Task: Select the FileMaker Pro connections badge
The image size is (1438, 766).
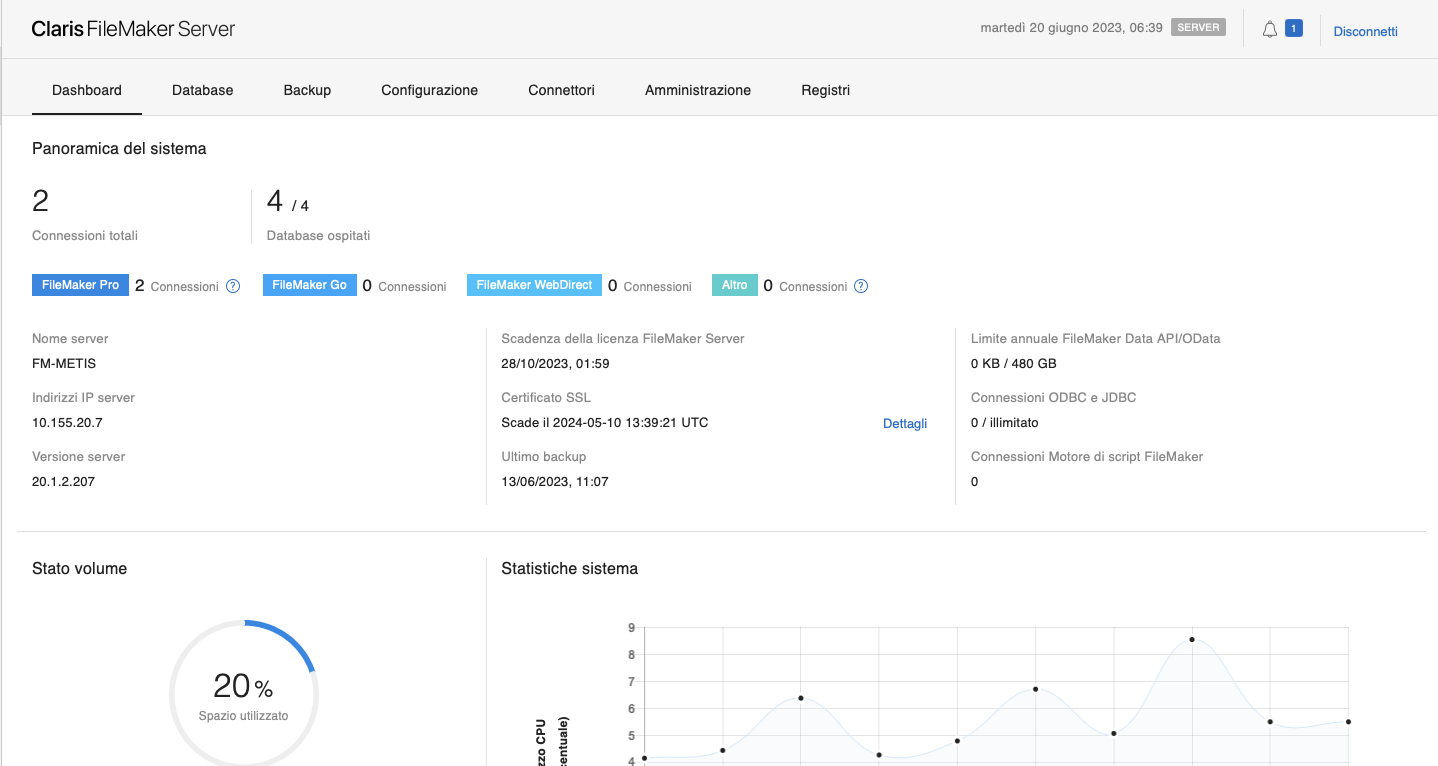Action: coord(80,285)
